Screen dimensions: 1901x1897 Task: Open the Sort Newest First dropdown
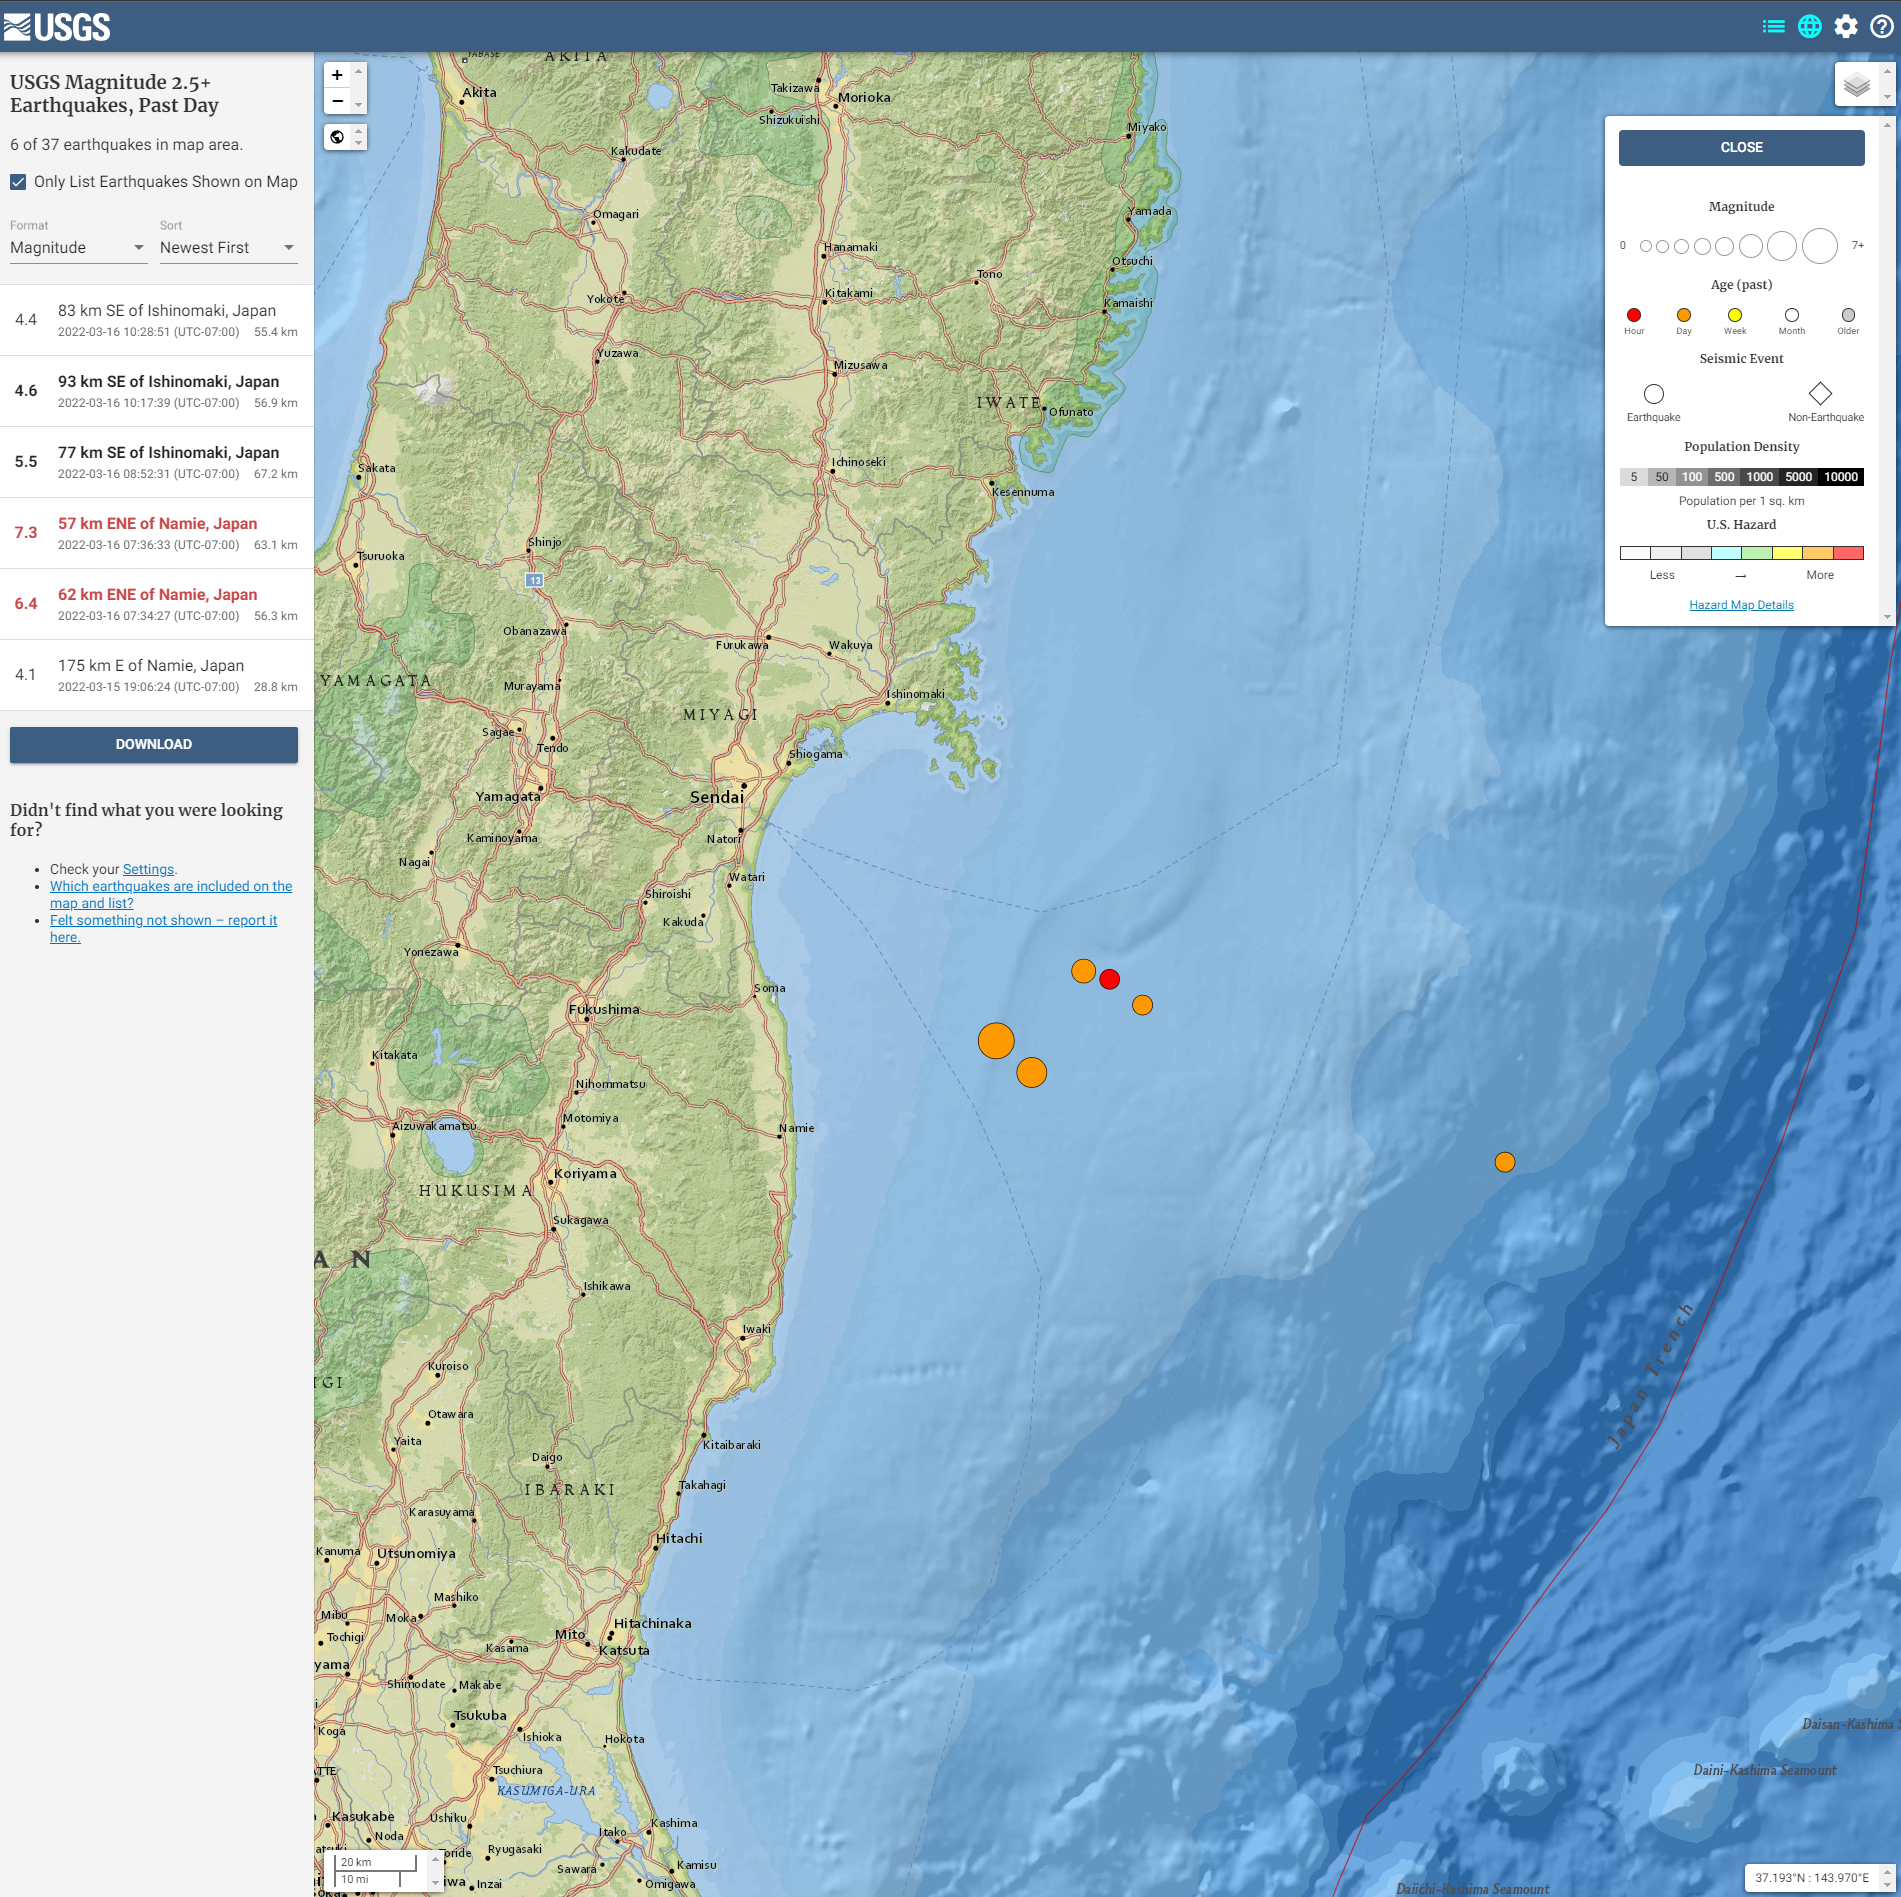point(228,248)
